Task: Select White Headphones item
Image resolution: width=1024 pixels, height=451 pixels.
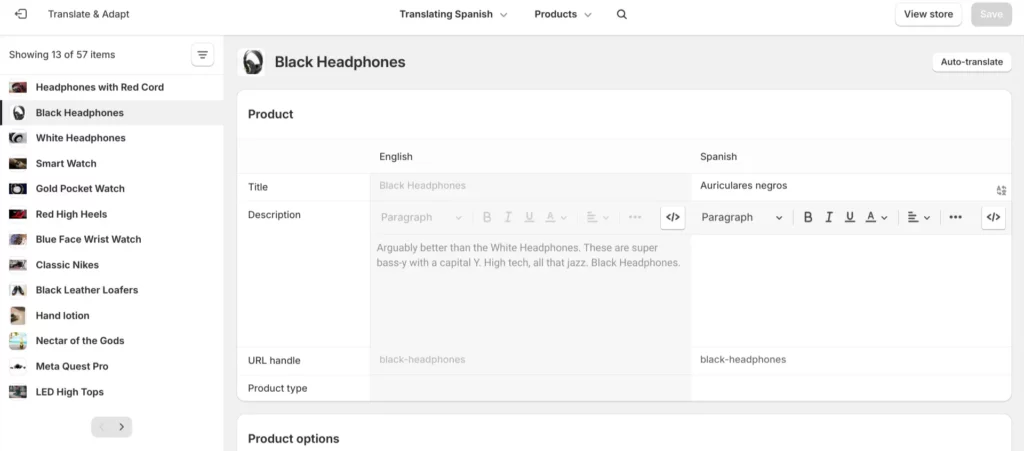Action: pos(112,138)
